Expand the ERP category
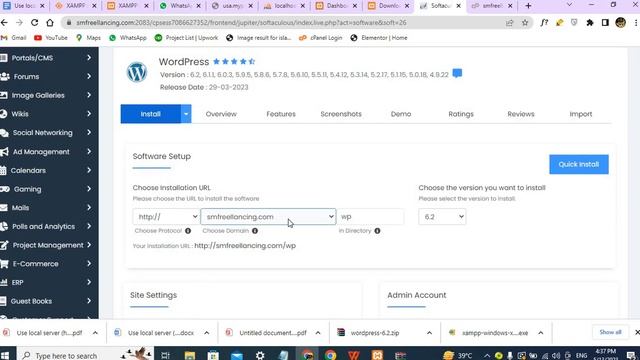Viewport: 640px width, 360px height. click(89, 282)
